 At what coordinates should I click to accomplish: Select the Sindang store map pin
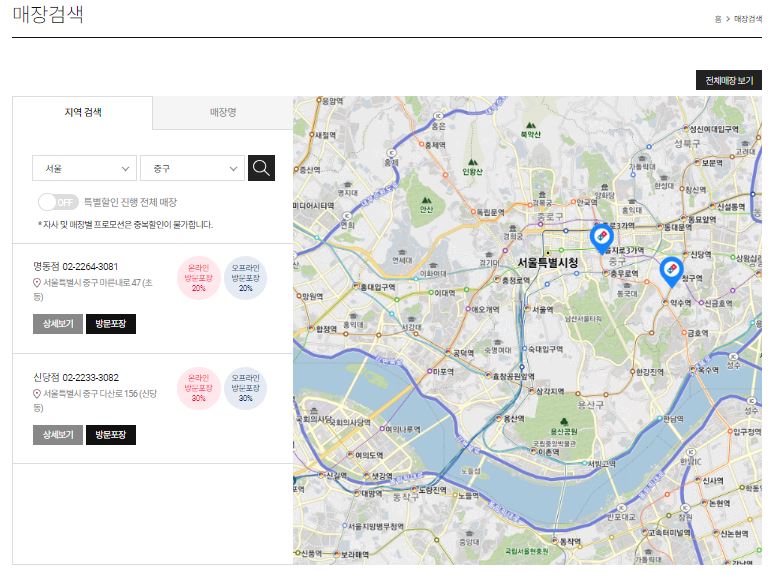click(x=671, y=272)
